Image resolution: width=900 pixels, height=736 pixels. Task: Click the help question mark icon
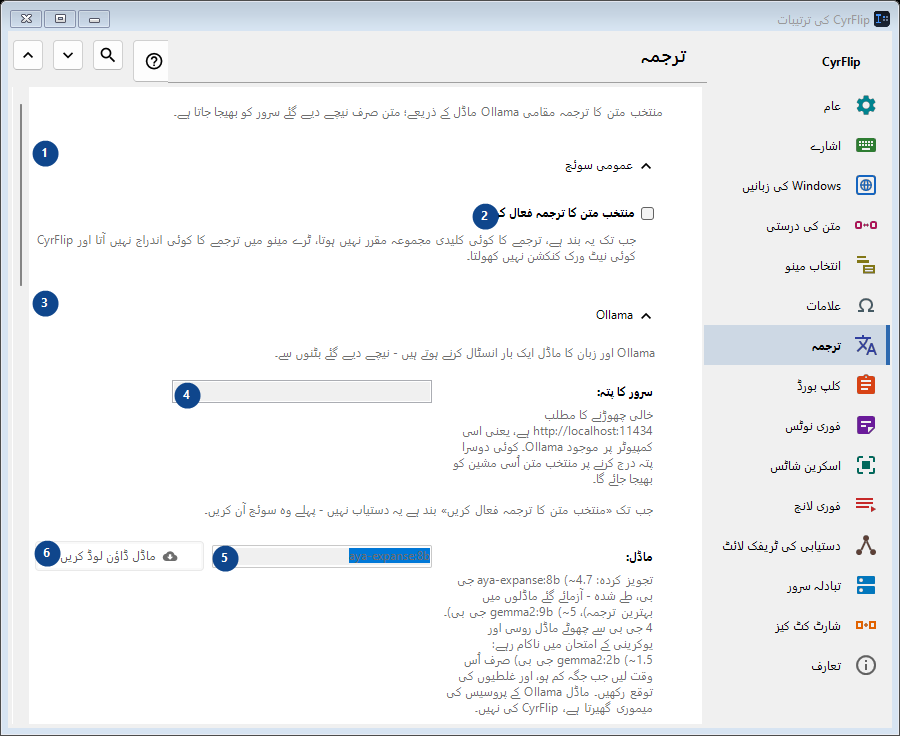pyautogui.click(x=154, y=61)
